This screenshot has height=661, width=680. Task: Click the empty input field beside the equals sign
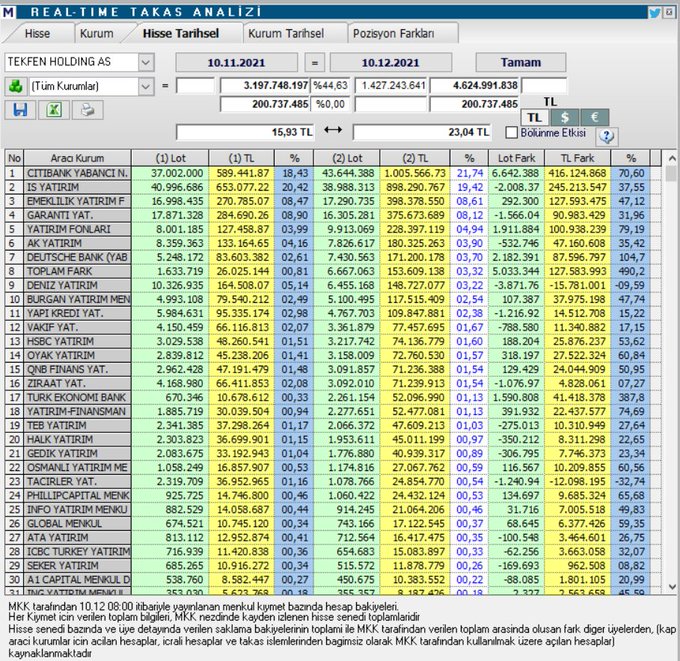tap(195, 86)
